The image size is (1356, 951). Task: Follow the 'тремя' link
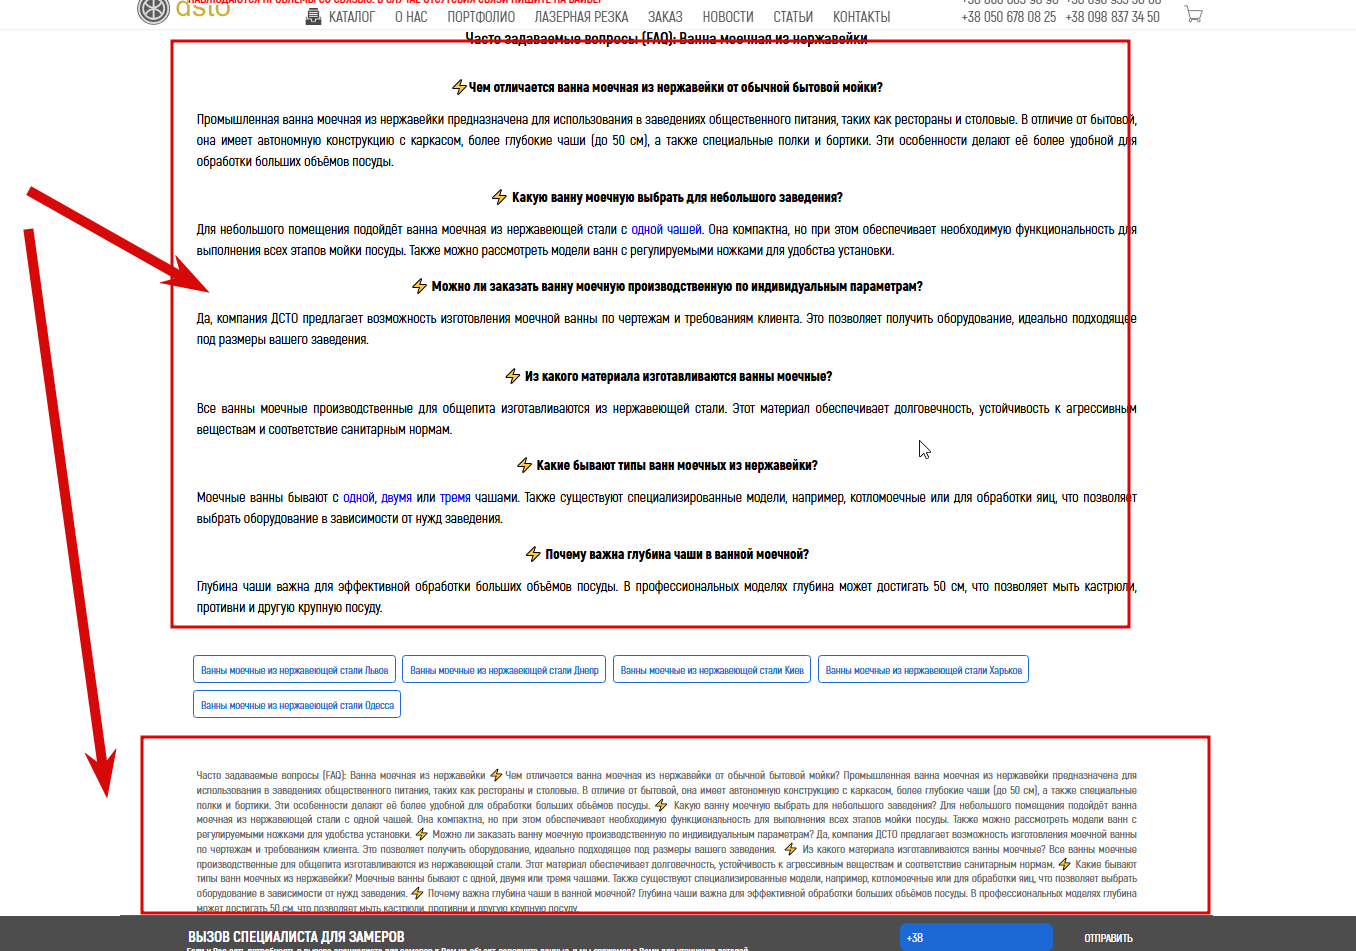tap(455, 497)
